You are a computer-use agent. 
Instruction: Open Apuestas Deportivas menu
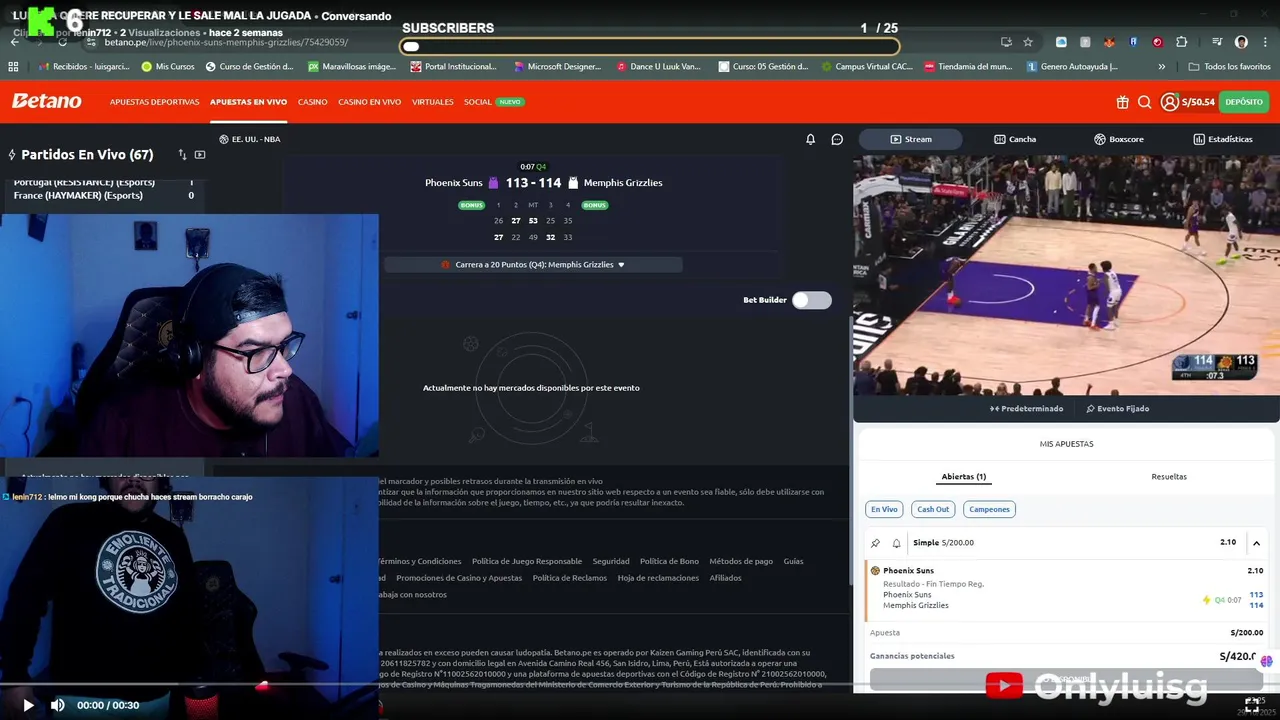[x=154, y=102]
